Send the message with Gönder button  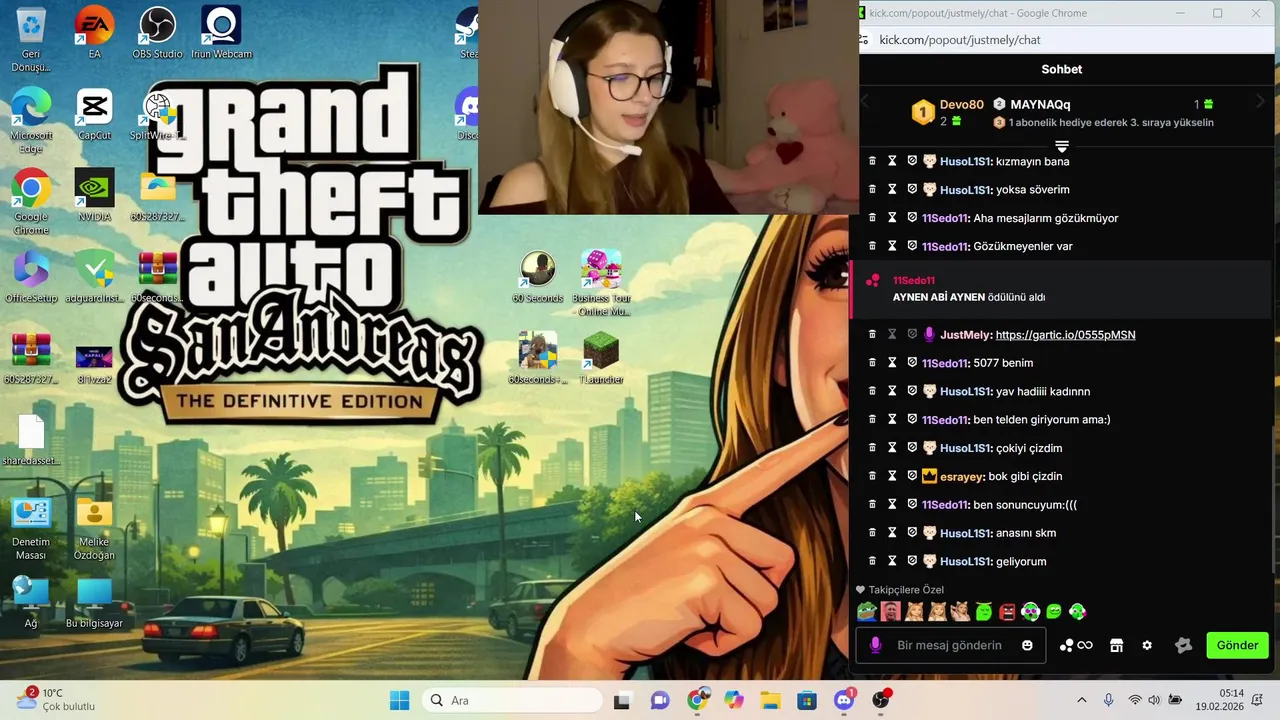pyautogui.click(x=1237, y=645)
